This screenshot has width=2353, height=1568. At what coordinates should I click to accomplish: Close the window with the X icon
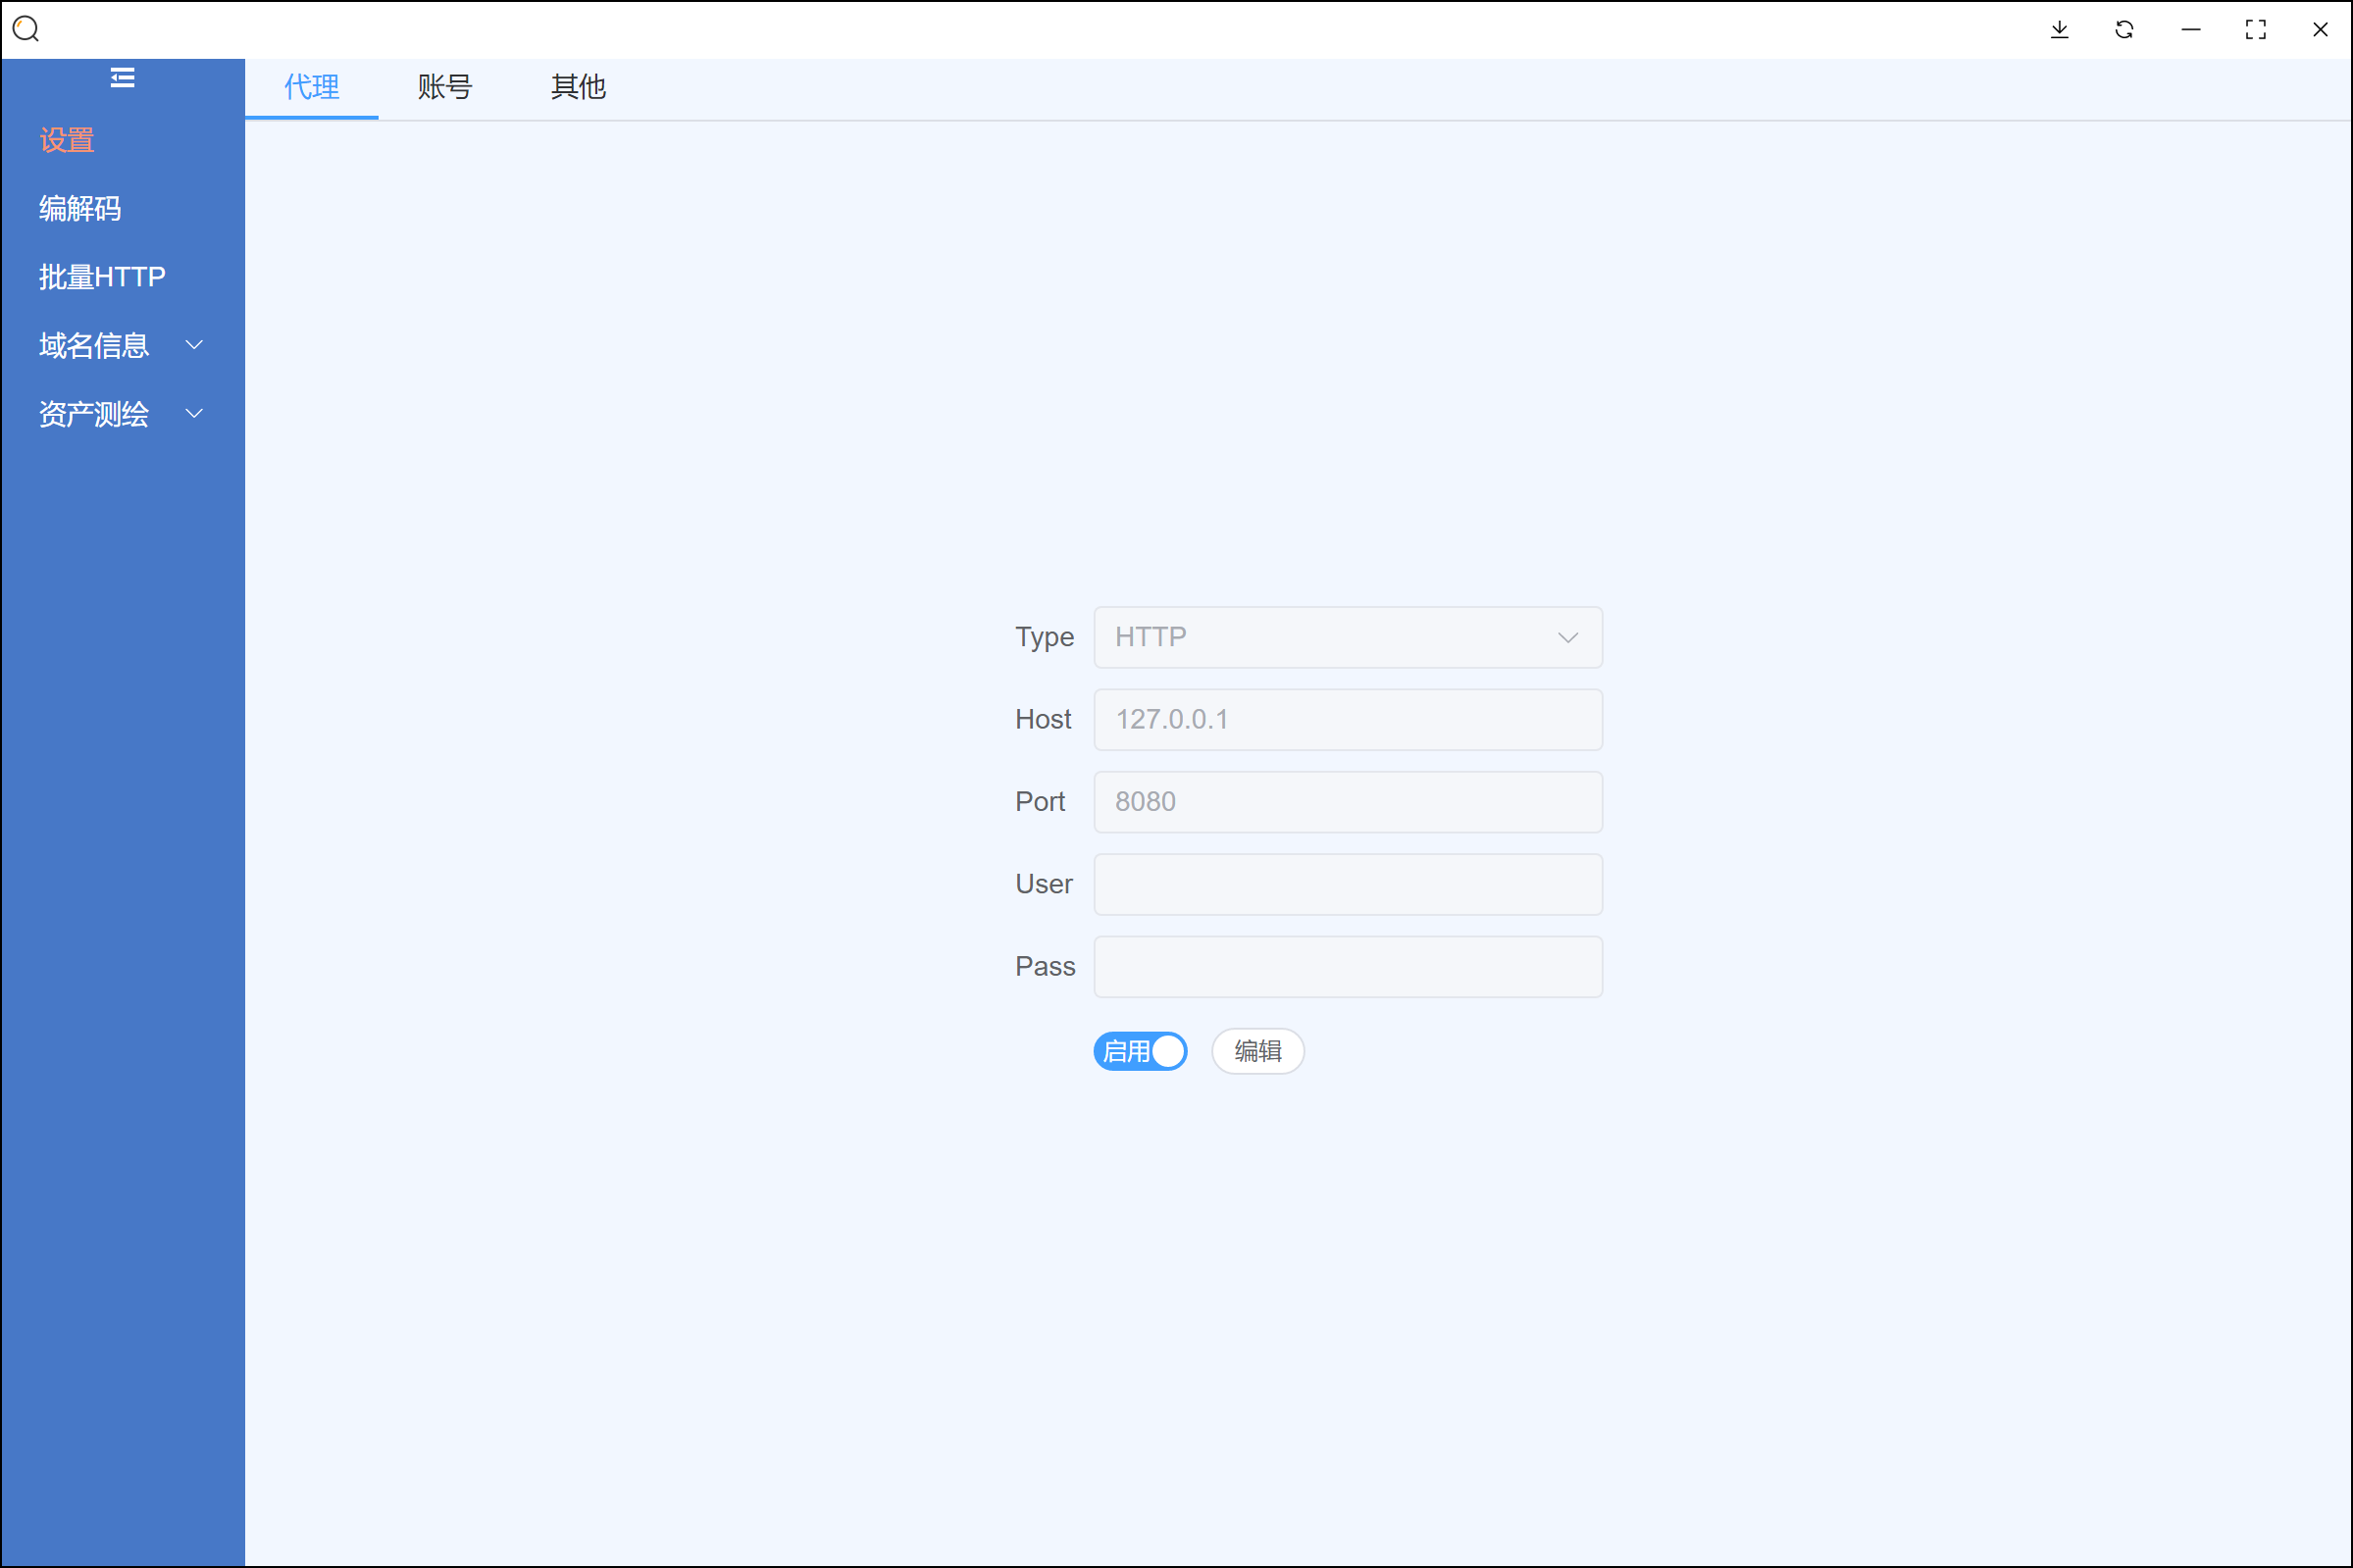[x=2320, y=29]
